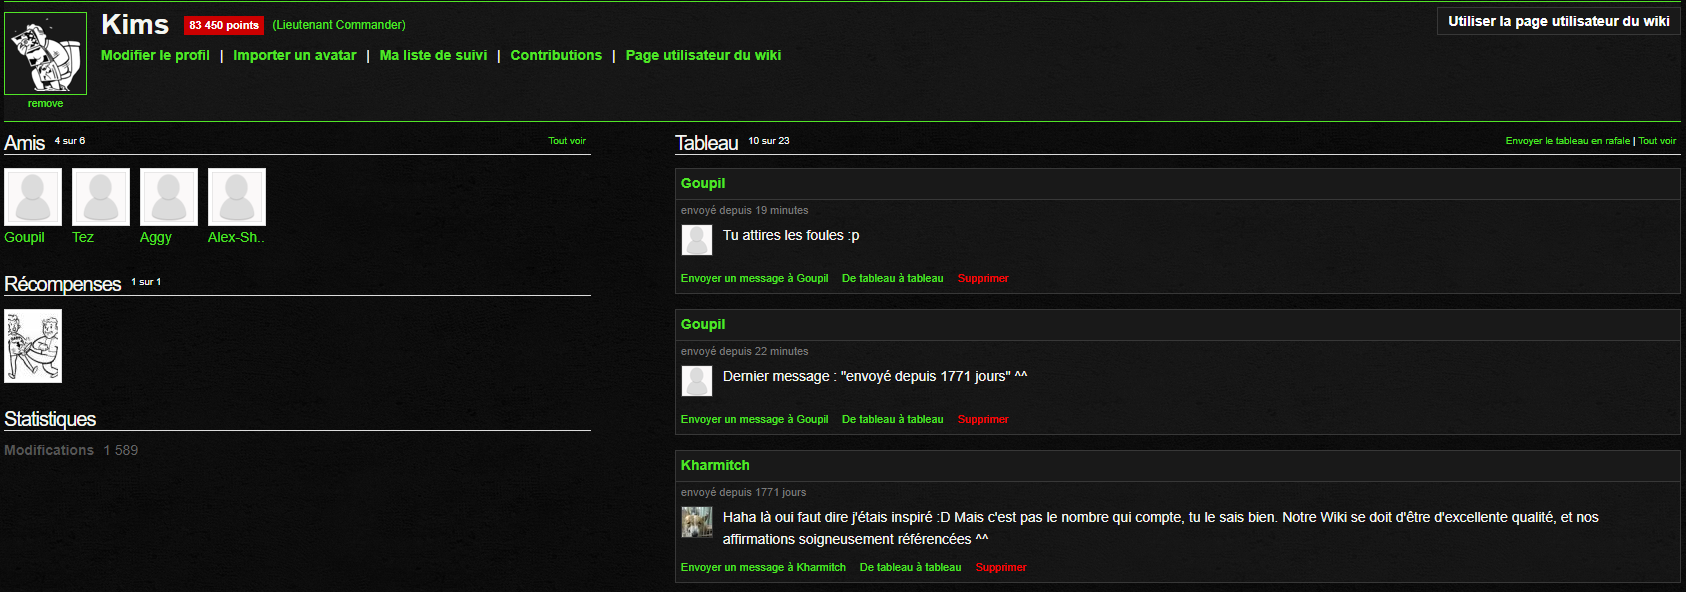Click avatar beside 'Dernier message' post

pos(697,381)
